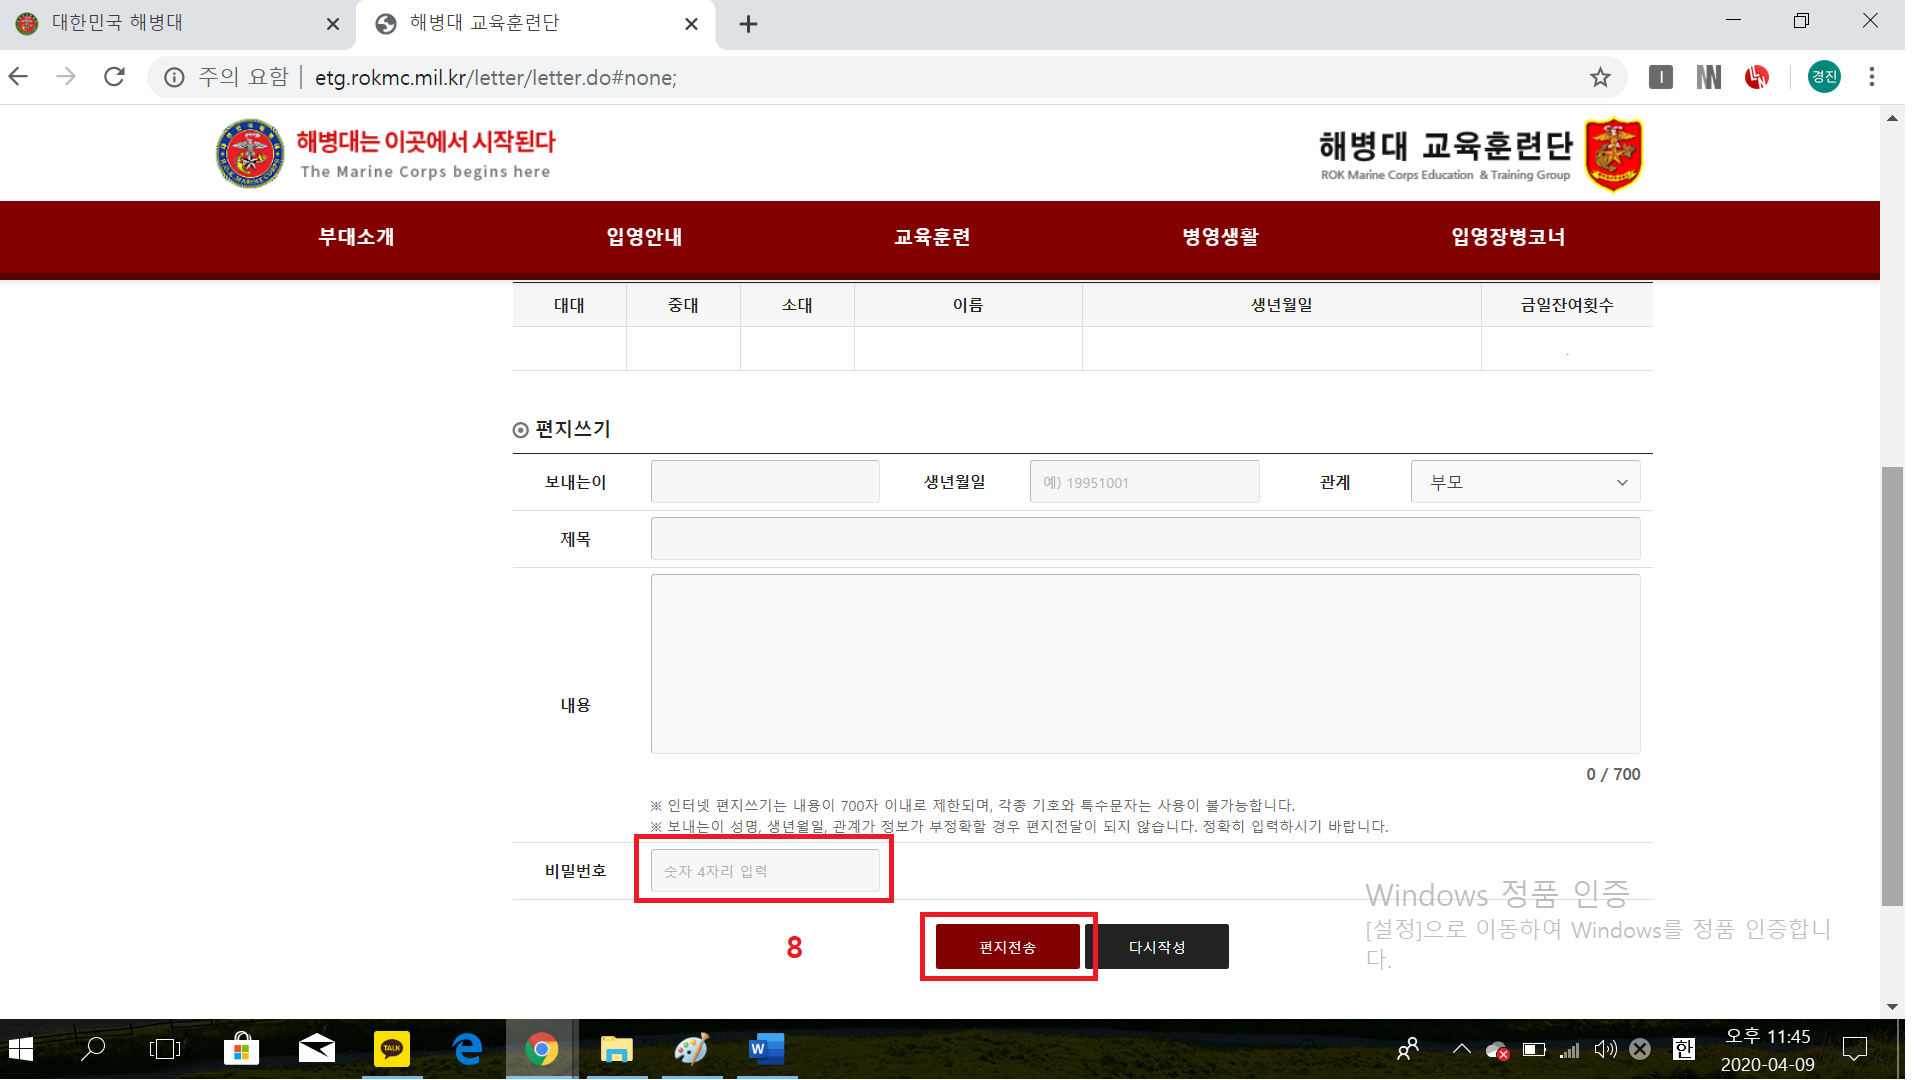
Task: Expand the 관계 dropdown showing 부모
Action: [1525, 482]
